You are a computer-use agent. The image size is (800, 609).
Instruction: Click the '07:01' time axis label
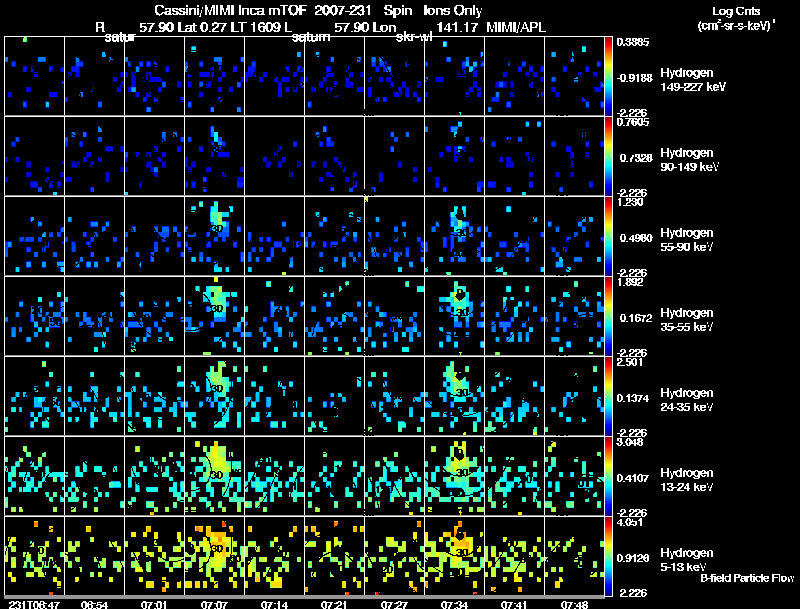point(154,604)
